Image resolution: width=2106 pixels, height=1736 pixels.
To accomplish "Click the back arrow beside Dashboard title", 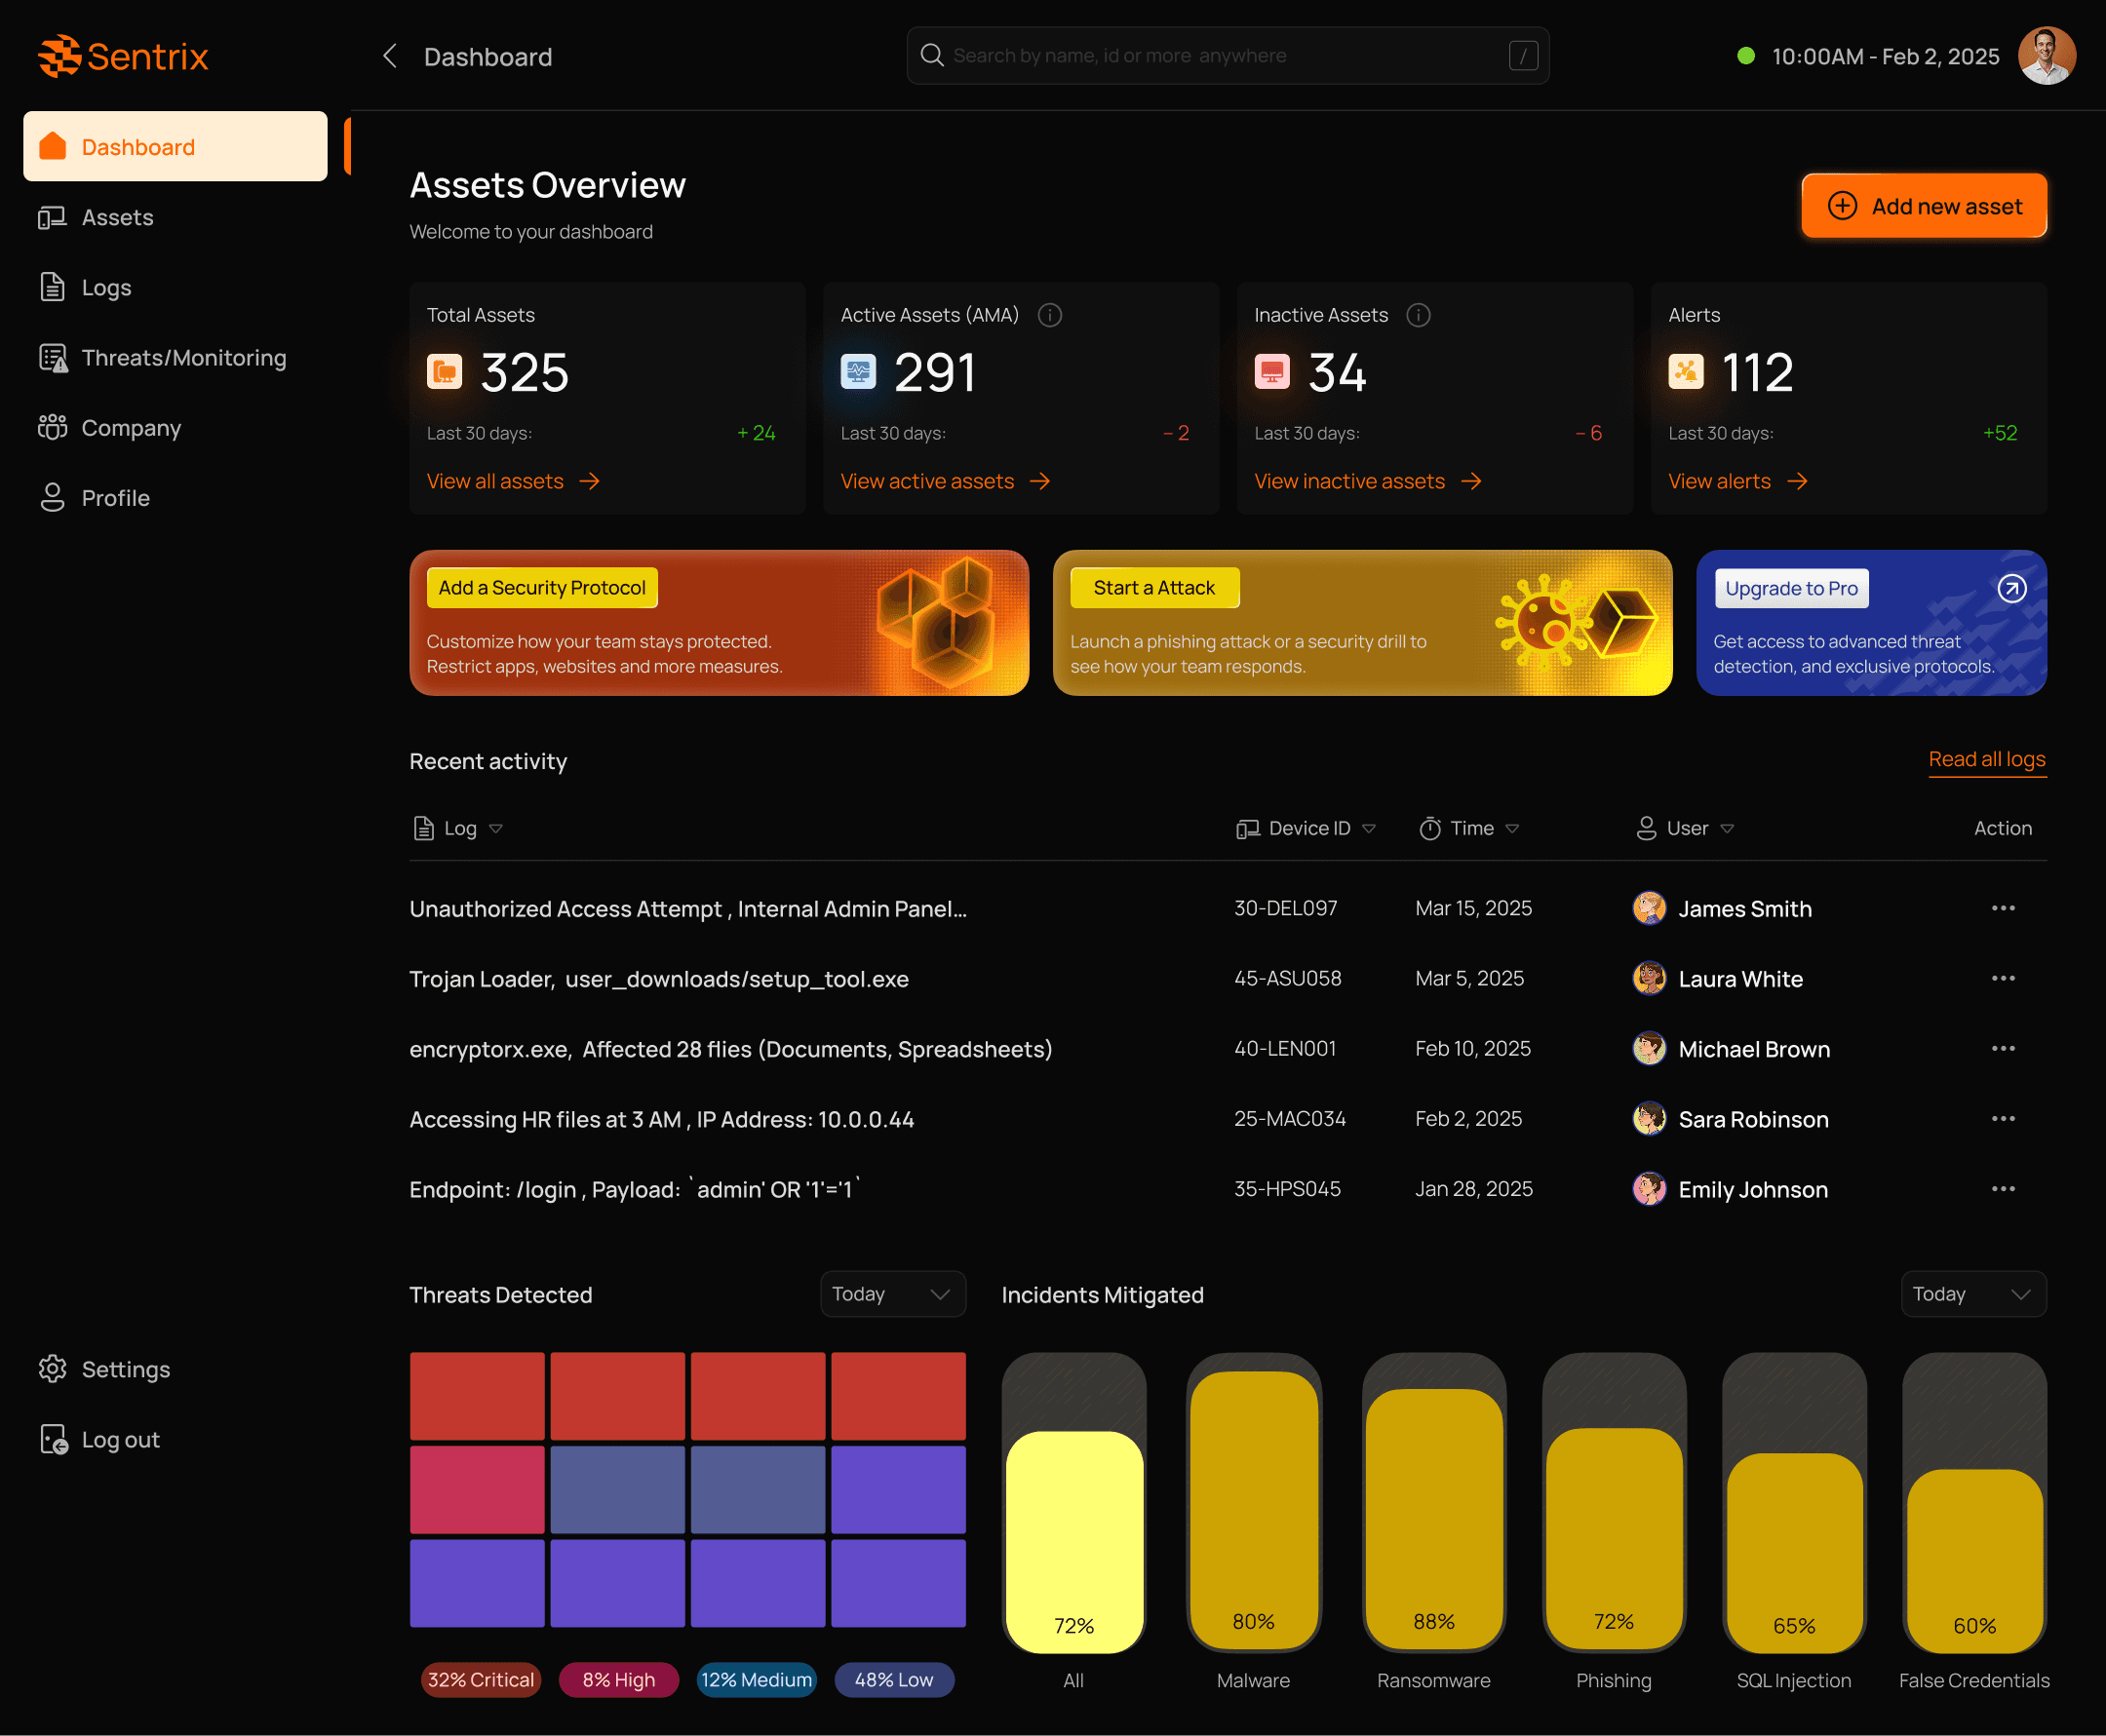I will coord(390,56).
